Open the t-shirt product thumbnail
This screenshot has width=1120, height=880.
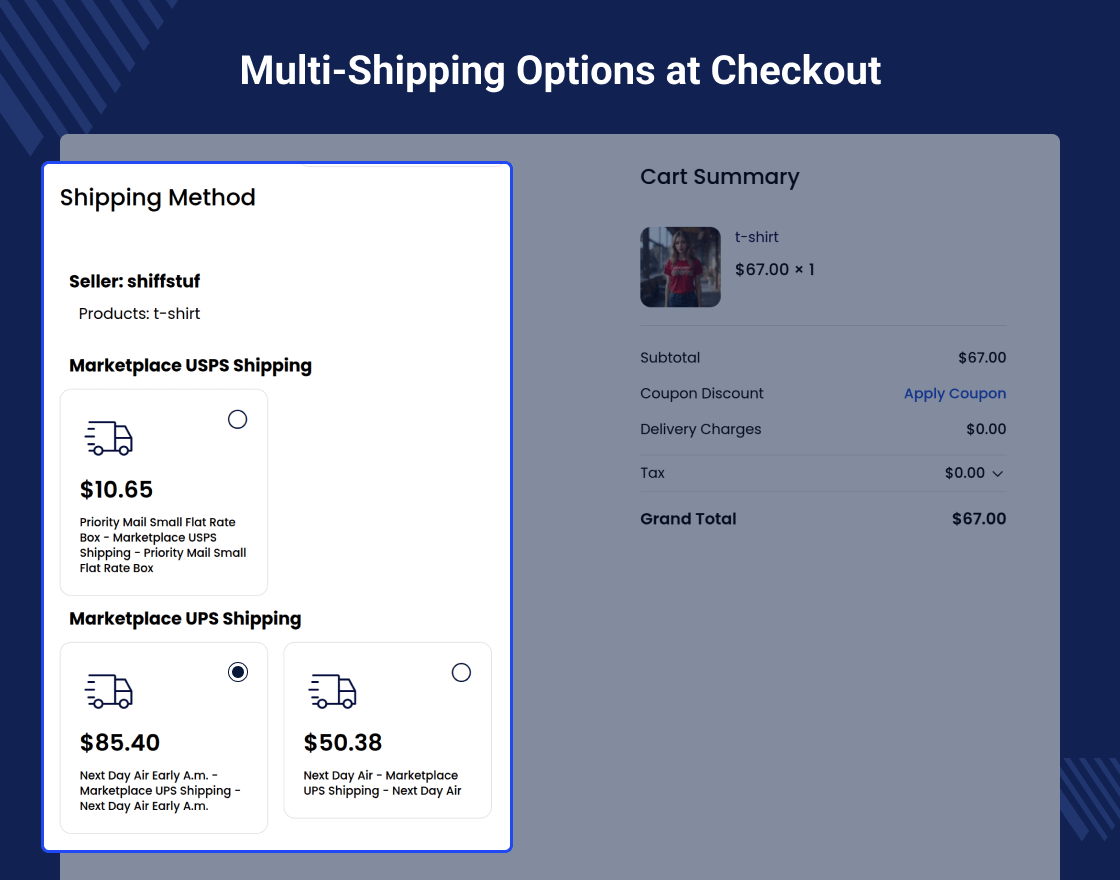[680, 267]
